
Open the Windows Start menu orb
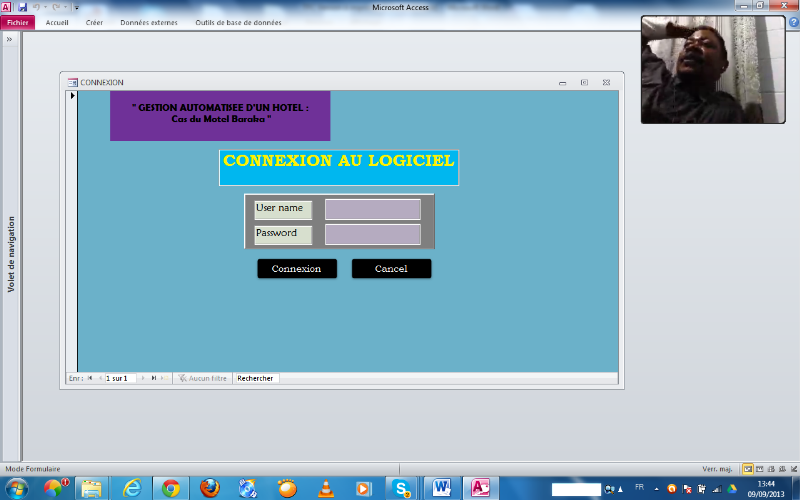click(x=16, y=488)
